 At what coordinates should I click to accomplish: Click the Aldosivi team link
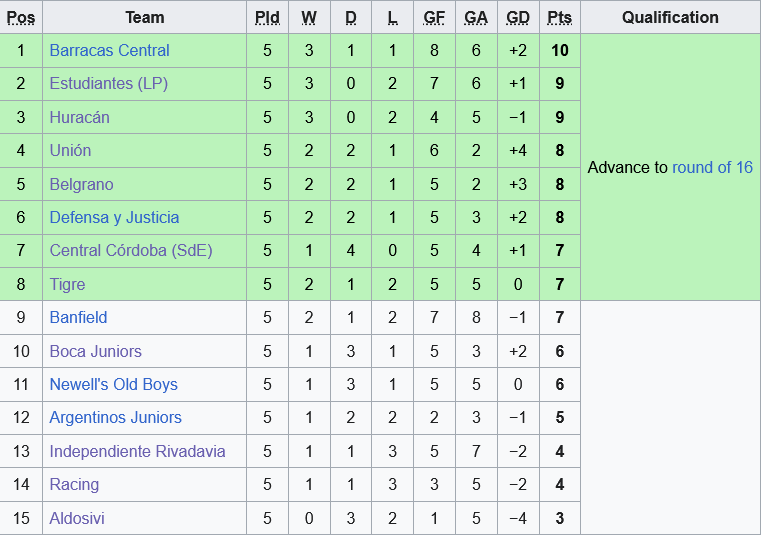pyautogui.click(x=77, y=519)
